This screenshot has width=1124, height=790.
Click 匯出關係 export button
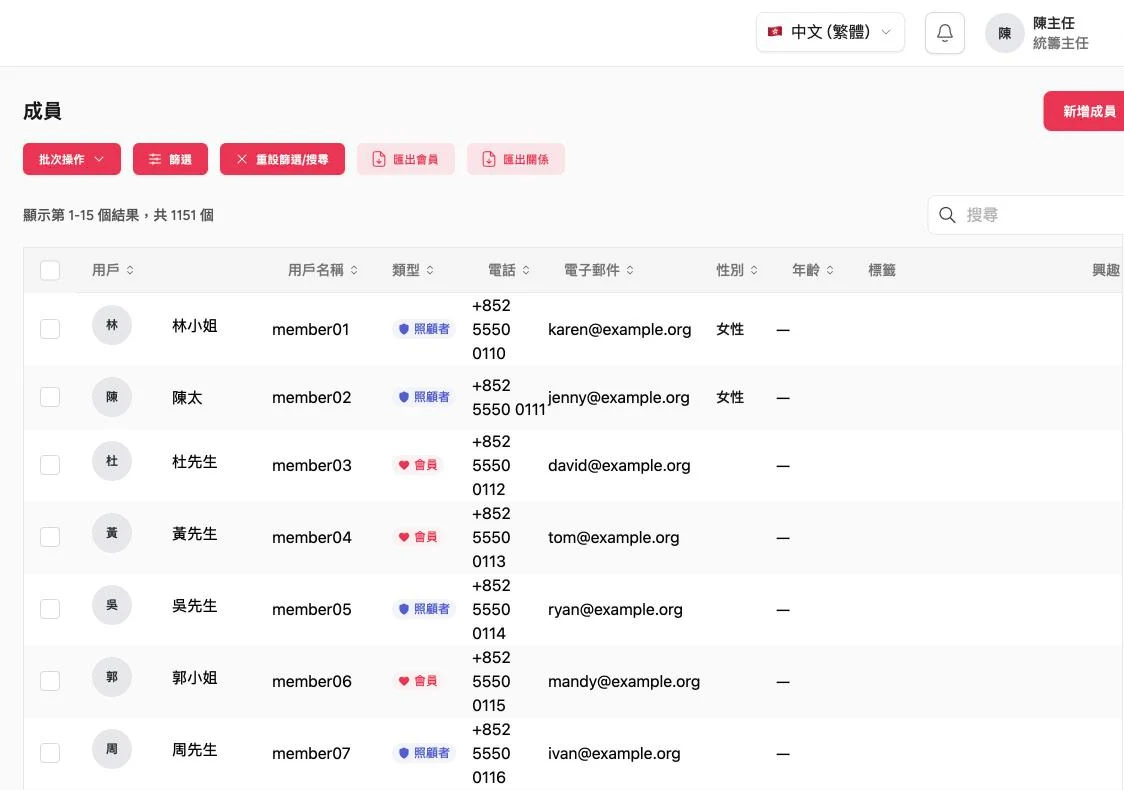click(x=515, y=159)
